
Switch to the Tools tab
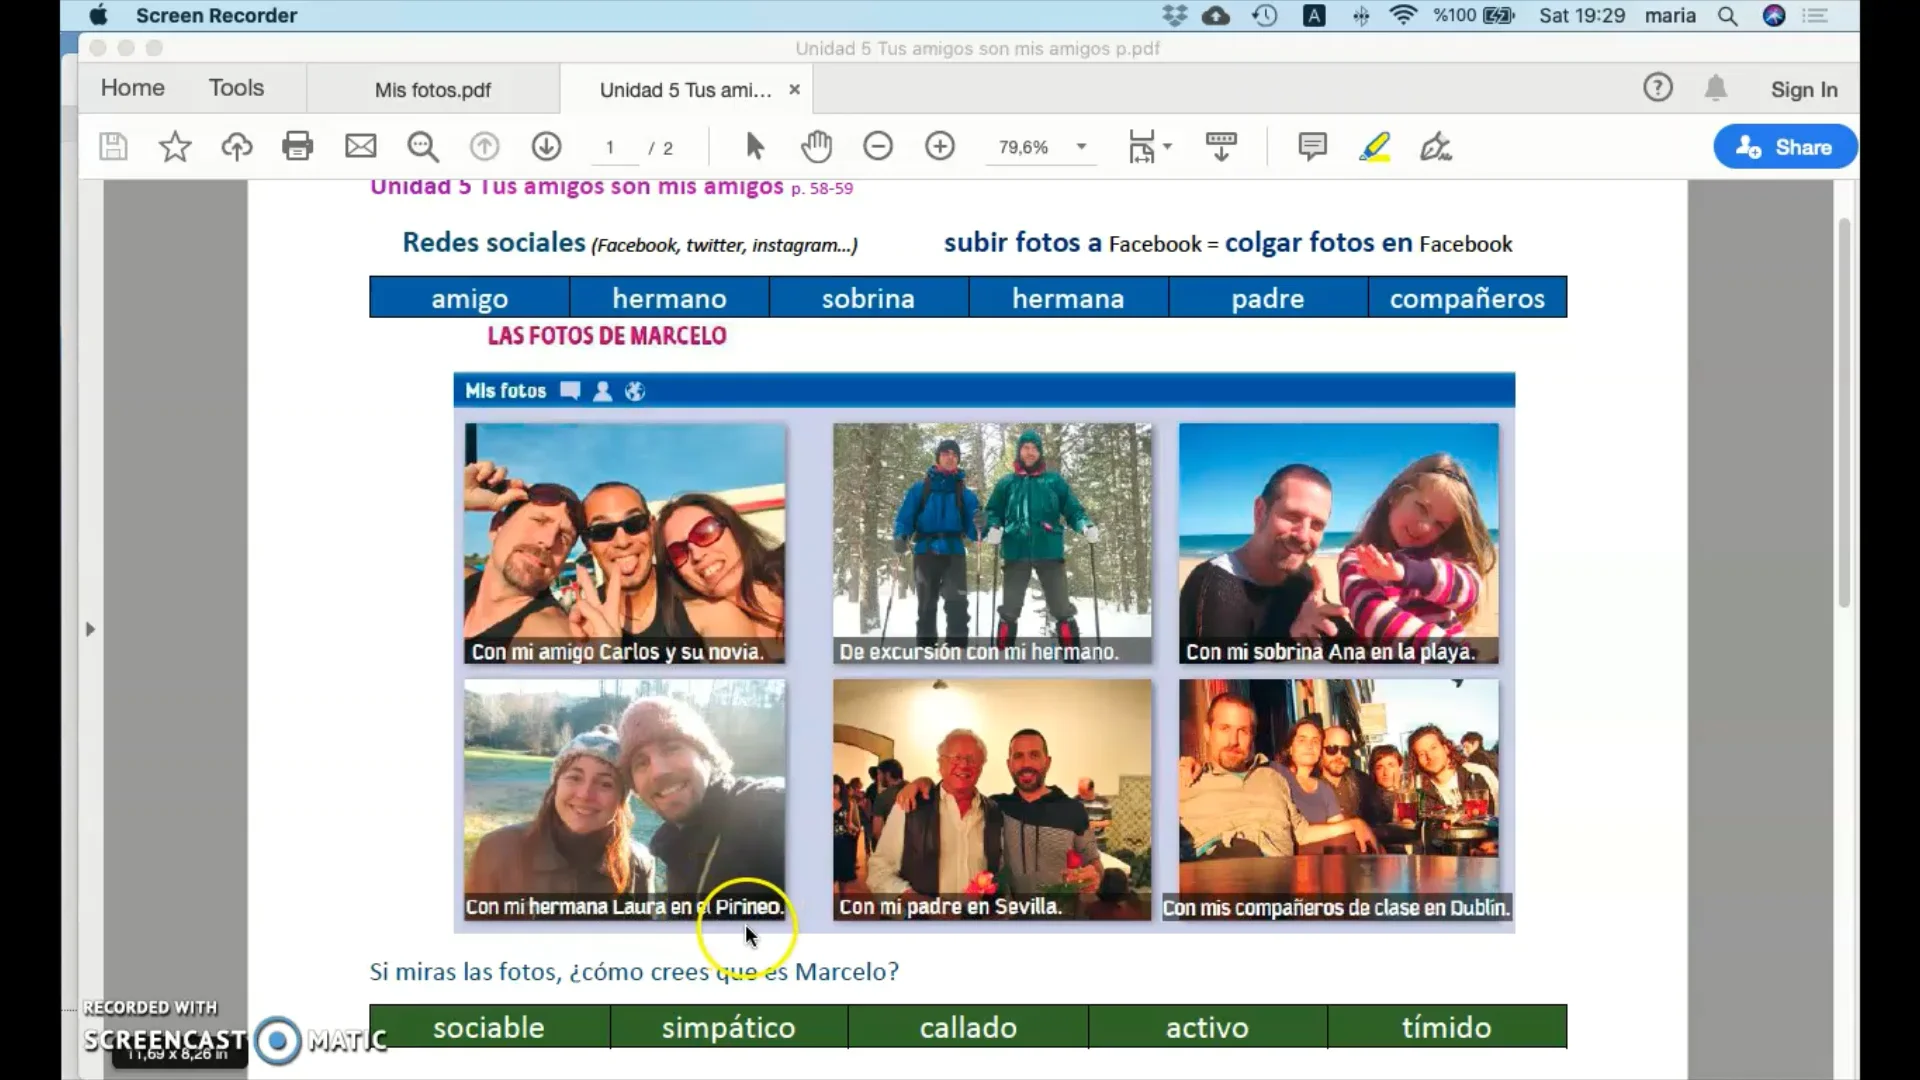236,88
